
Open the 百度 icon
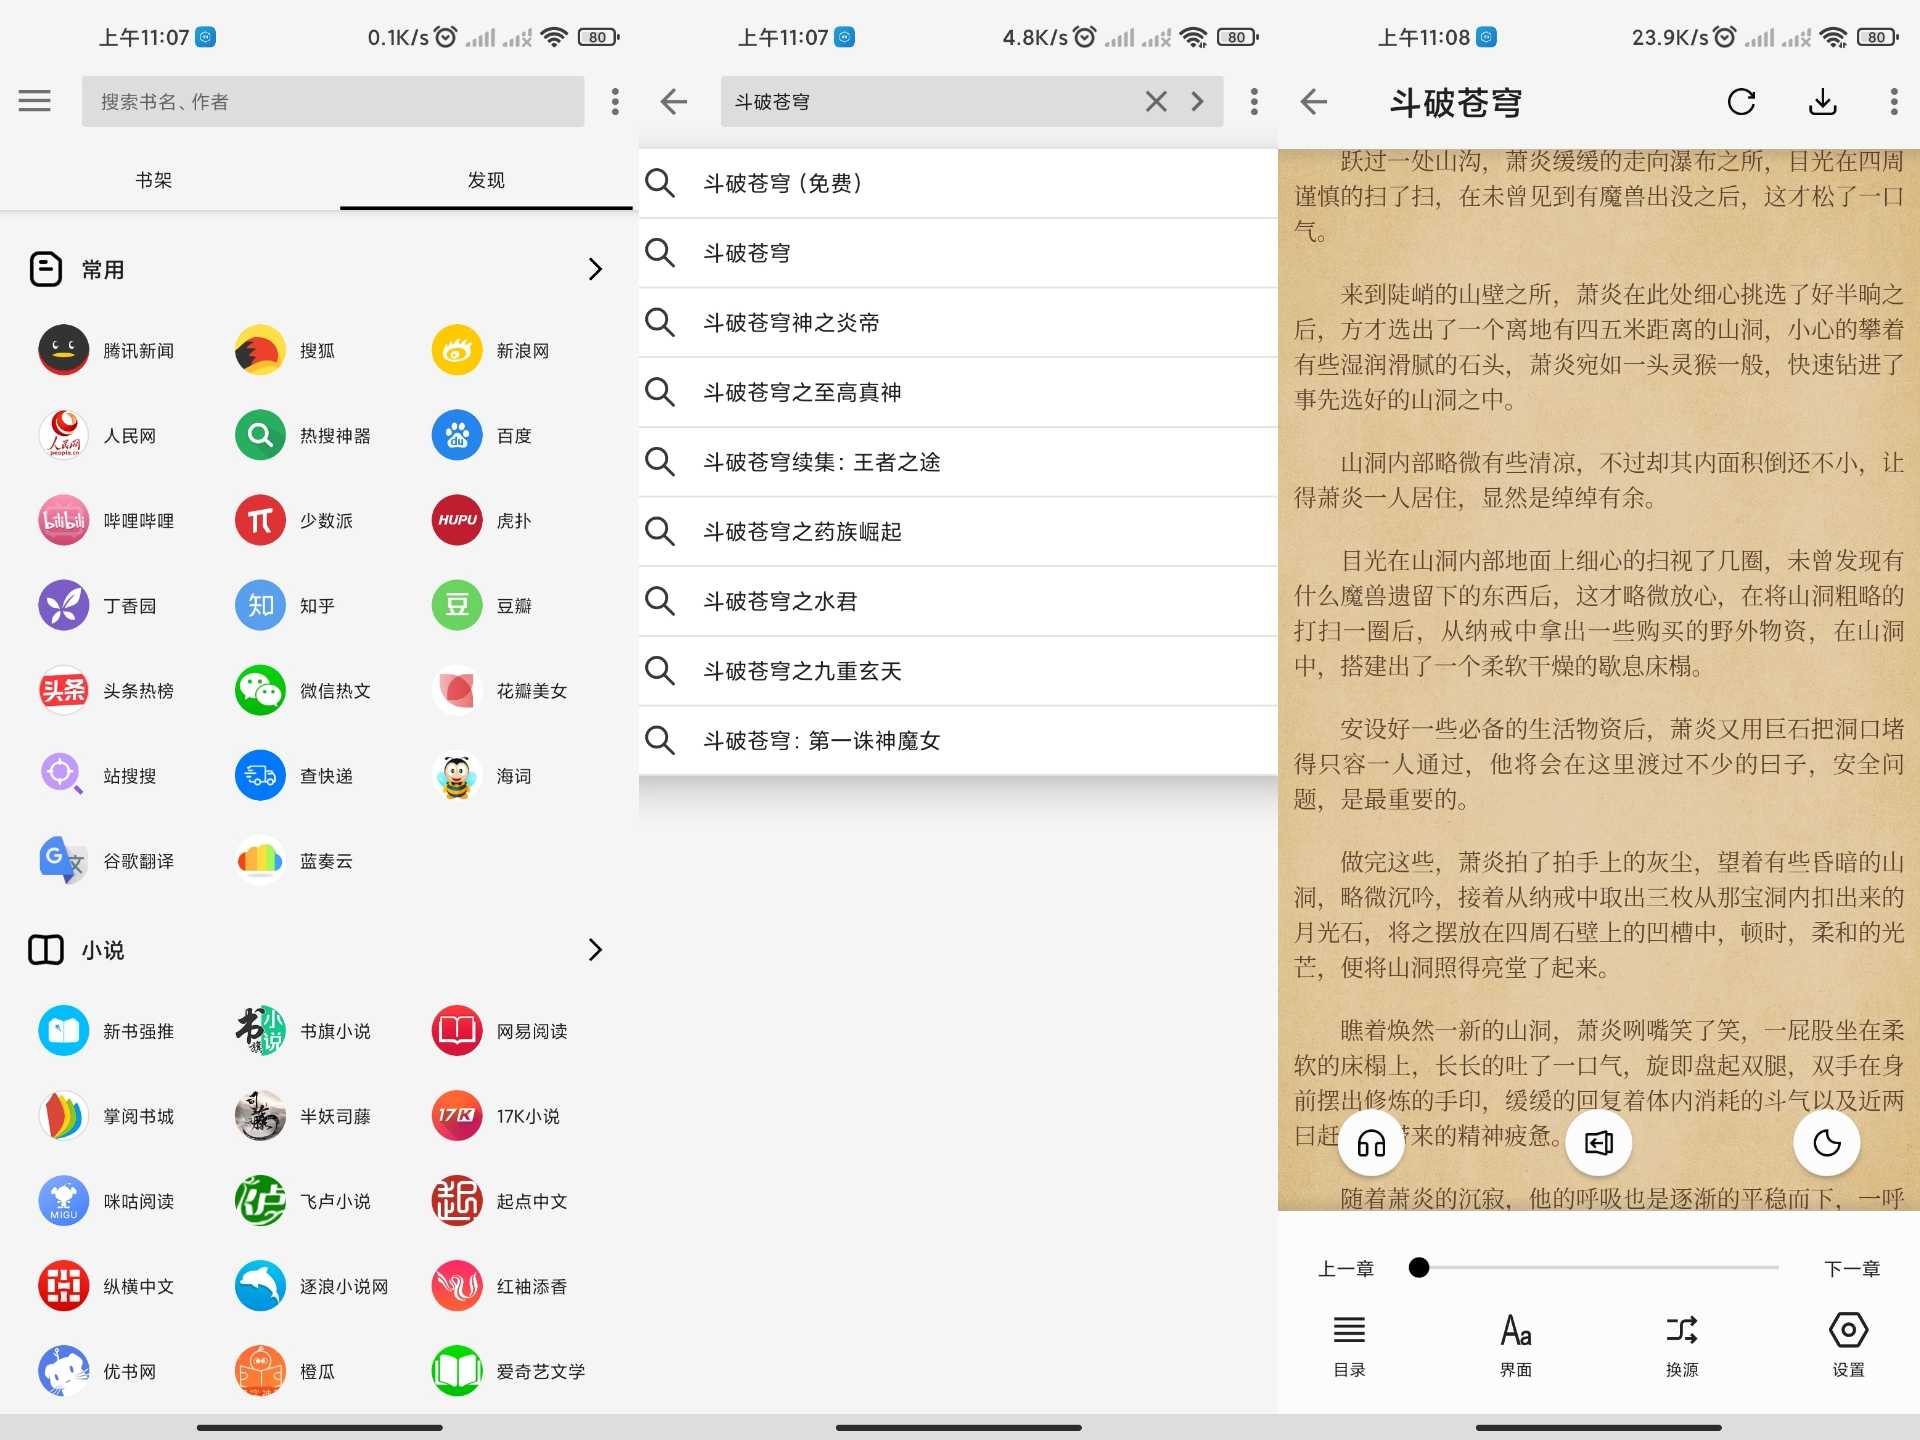[457, 436]
